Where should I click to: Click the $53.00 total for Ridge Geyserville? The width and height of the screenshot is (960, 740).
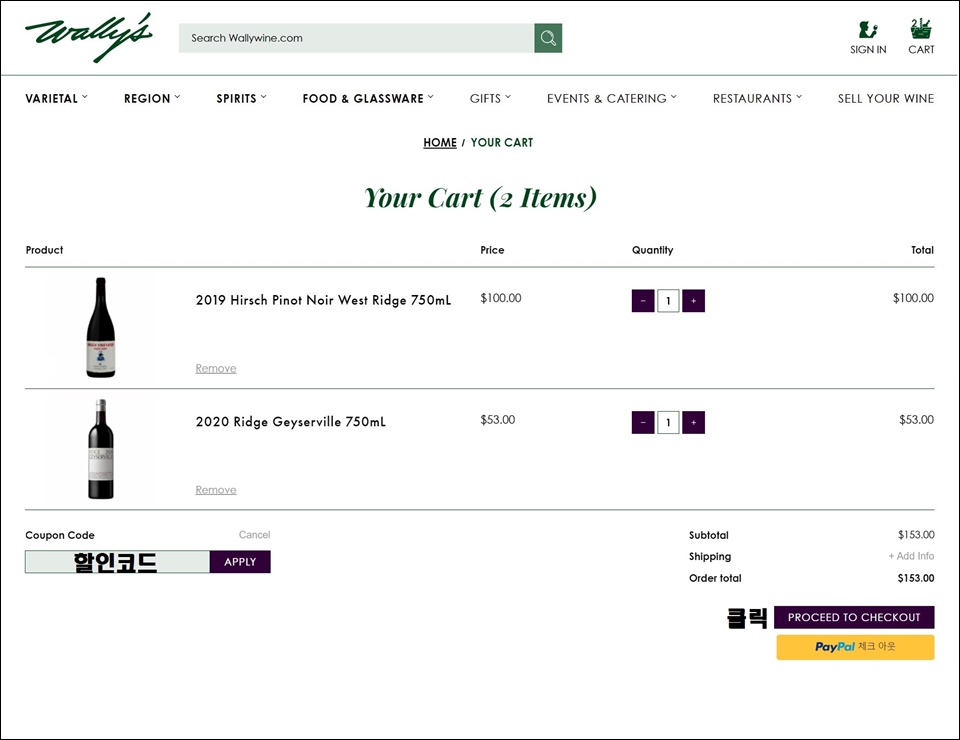coord(917,420)
